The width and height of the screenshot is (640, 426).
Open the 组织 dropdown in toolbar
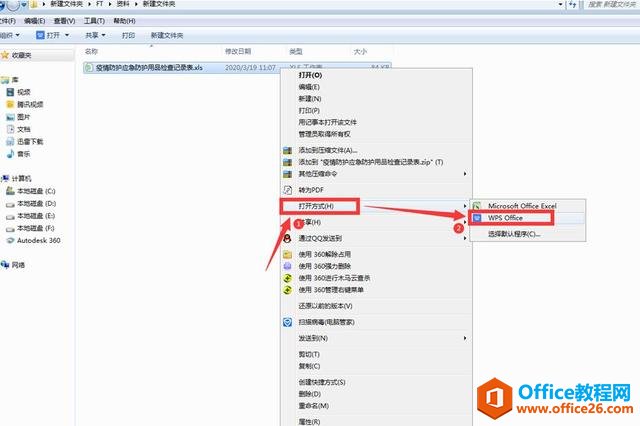[x=9, y=36]
